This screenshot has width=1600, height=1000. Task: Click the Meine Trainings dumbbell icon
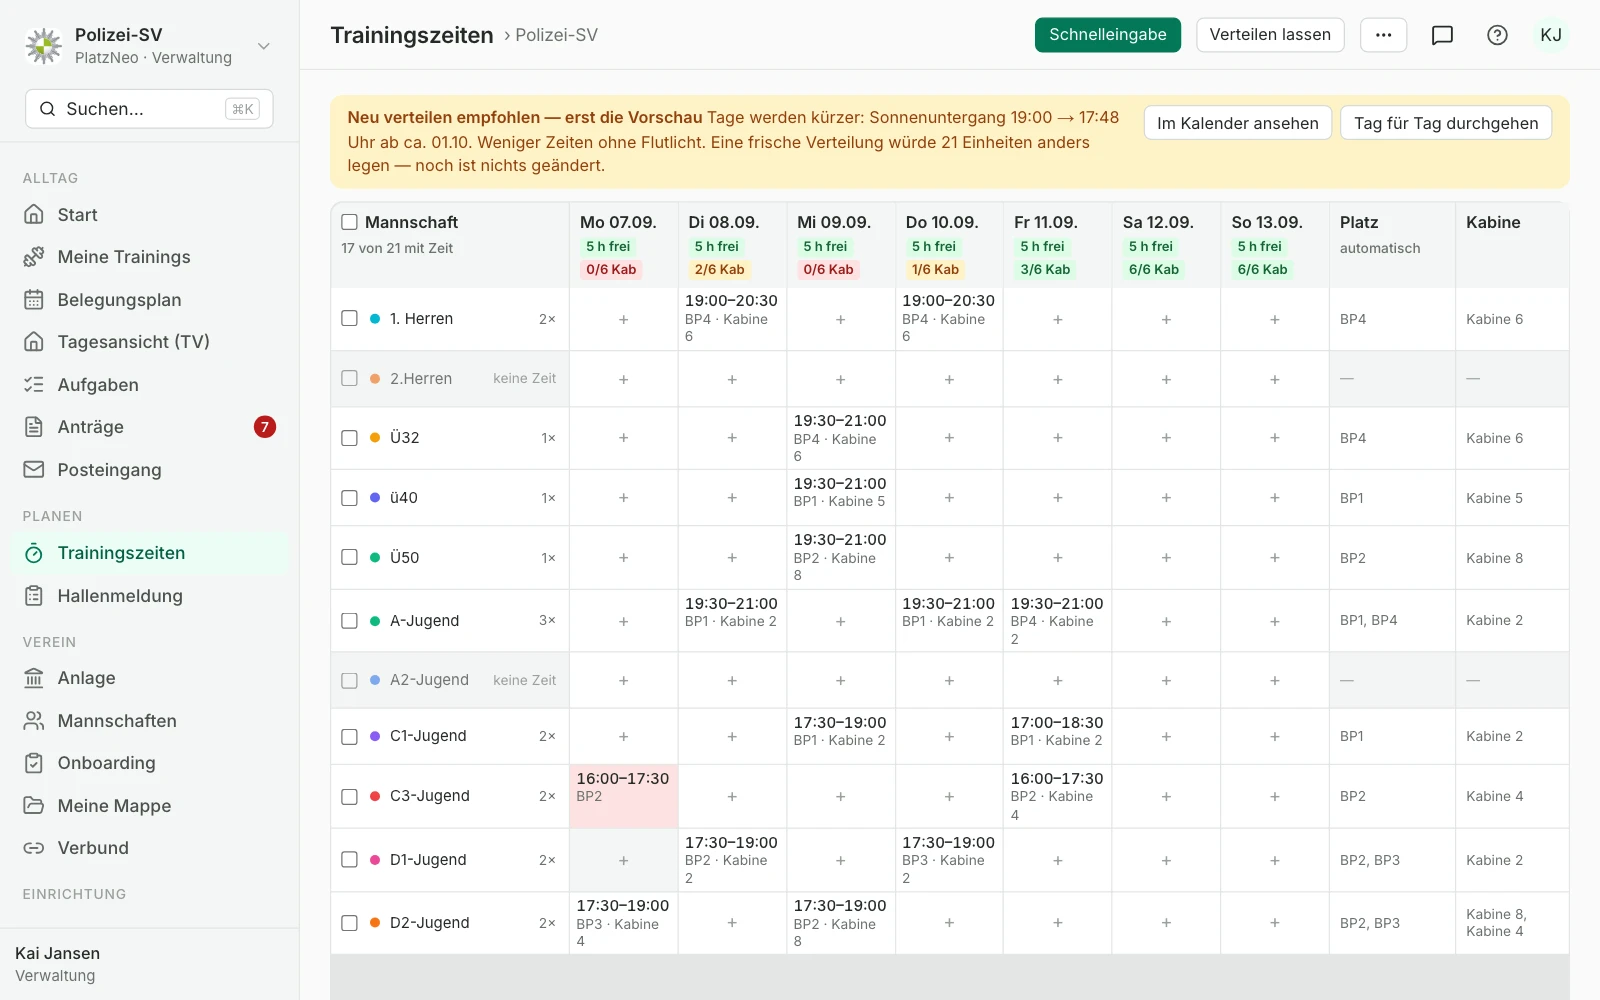click(x=34, y=257)
